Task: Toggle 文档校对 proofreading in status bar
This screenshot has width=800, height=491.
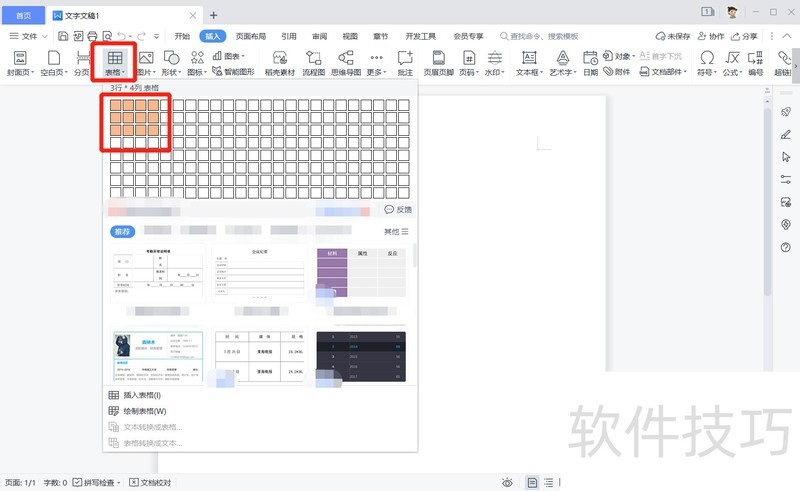Action: click(151, 482)
